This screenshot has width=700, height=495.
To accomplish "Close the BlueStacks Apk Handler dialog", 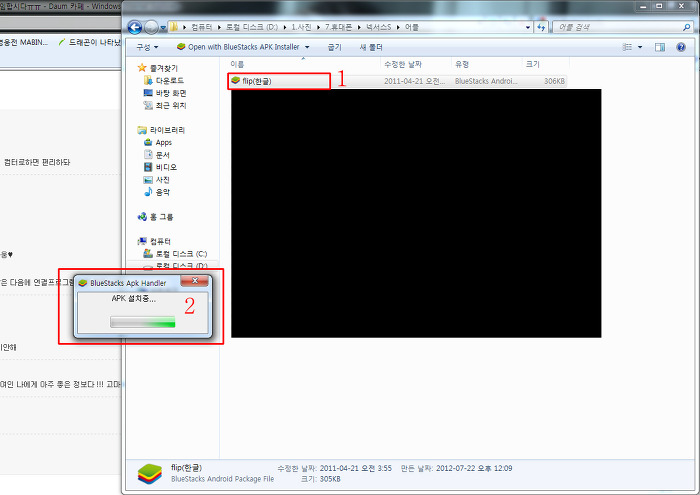I will pyautogui.click(x=195, y=280).
